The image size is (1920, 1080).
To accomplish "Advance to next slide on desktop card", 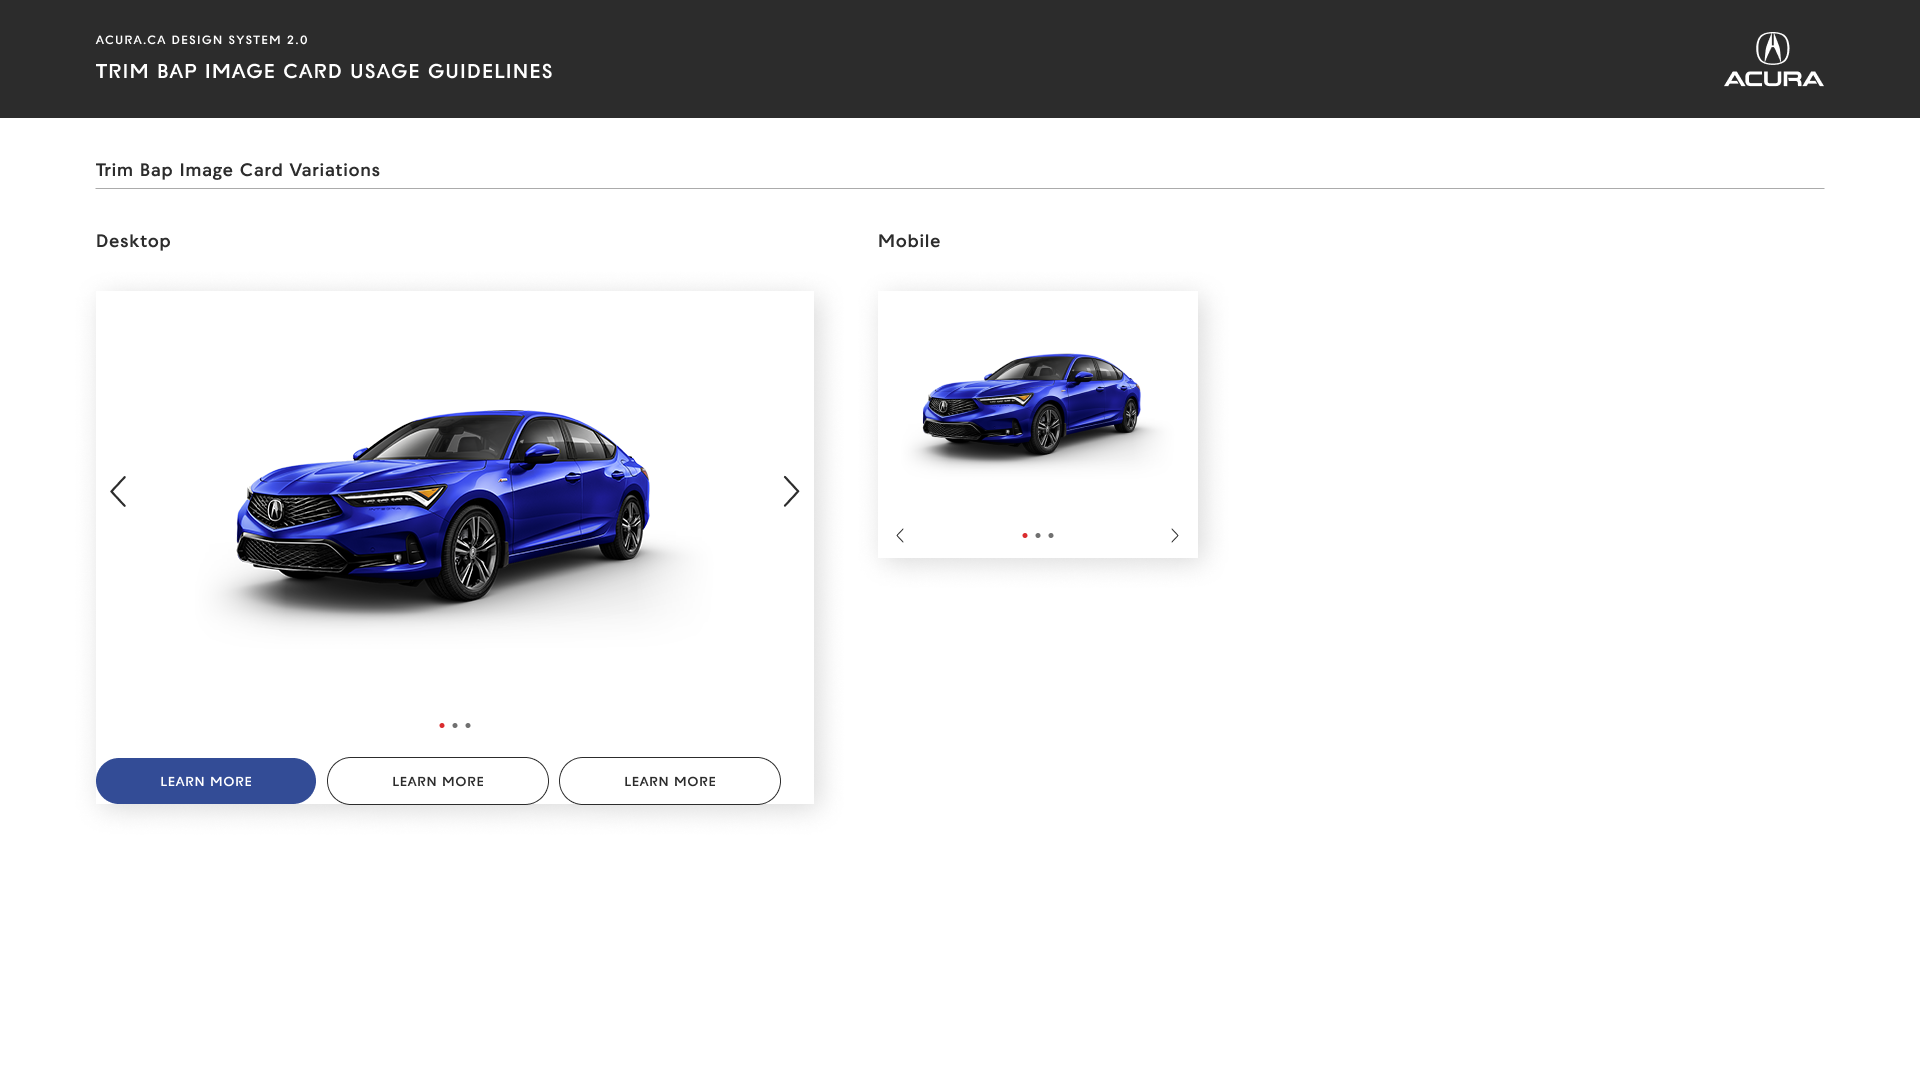I will tap(791, 491).
